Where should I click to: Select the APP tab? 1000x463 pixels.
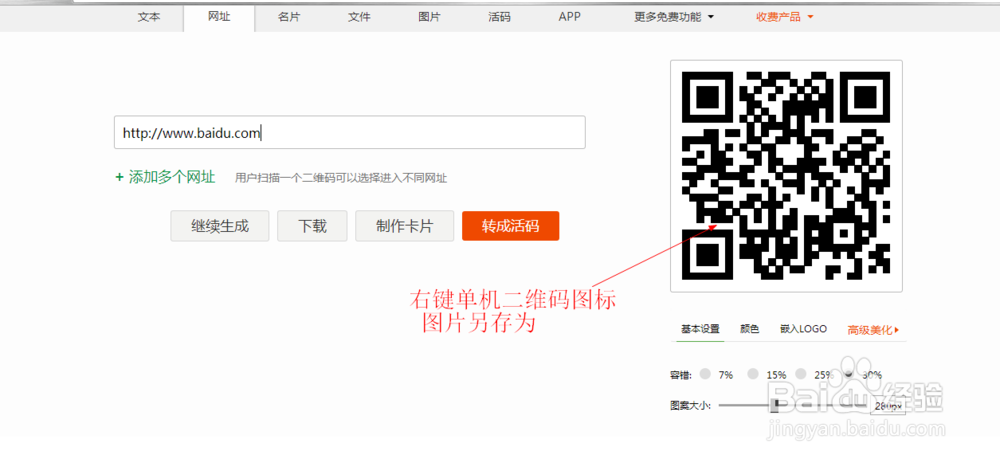(x=570, y=17)
